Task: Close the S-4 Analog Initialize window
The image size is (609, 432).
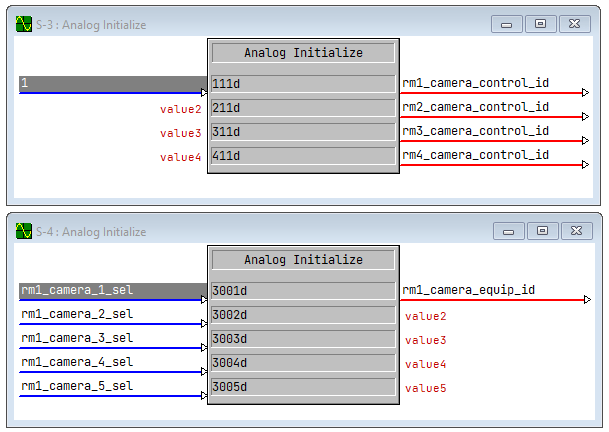Action: (574, 230)
